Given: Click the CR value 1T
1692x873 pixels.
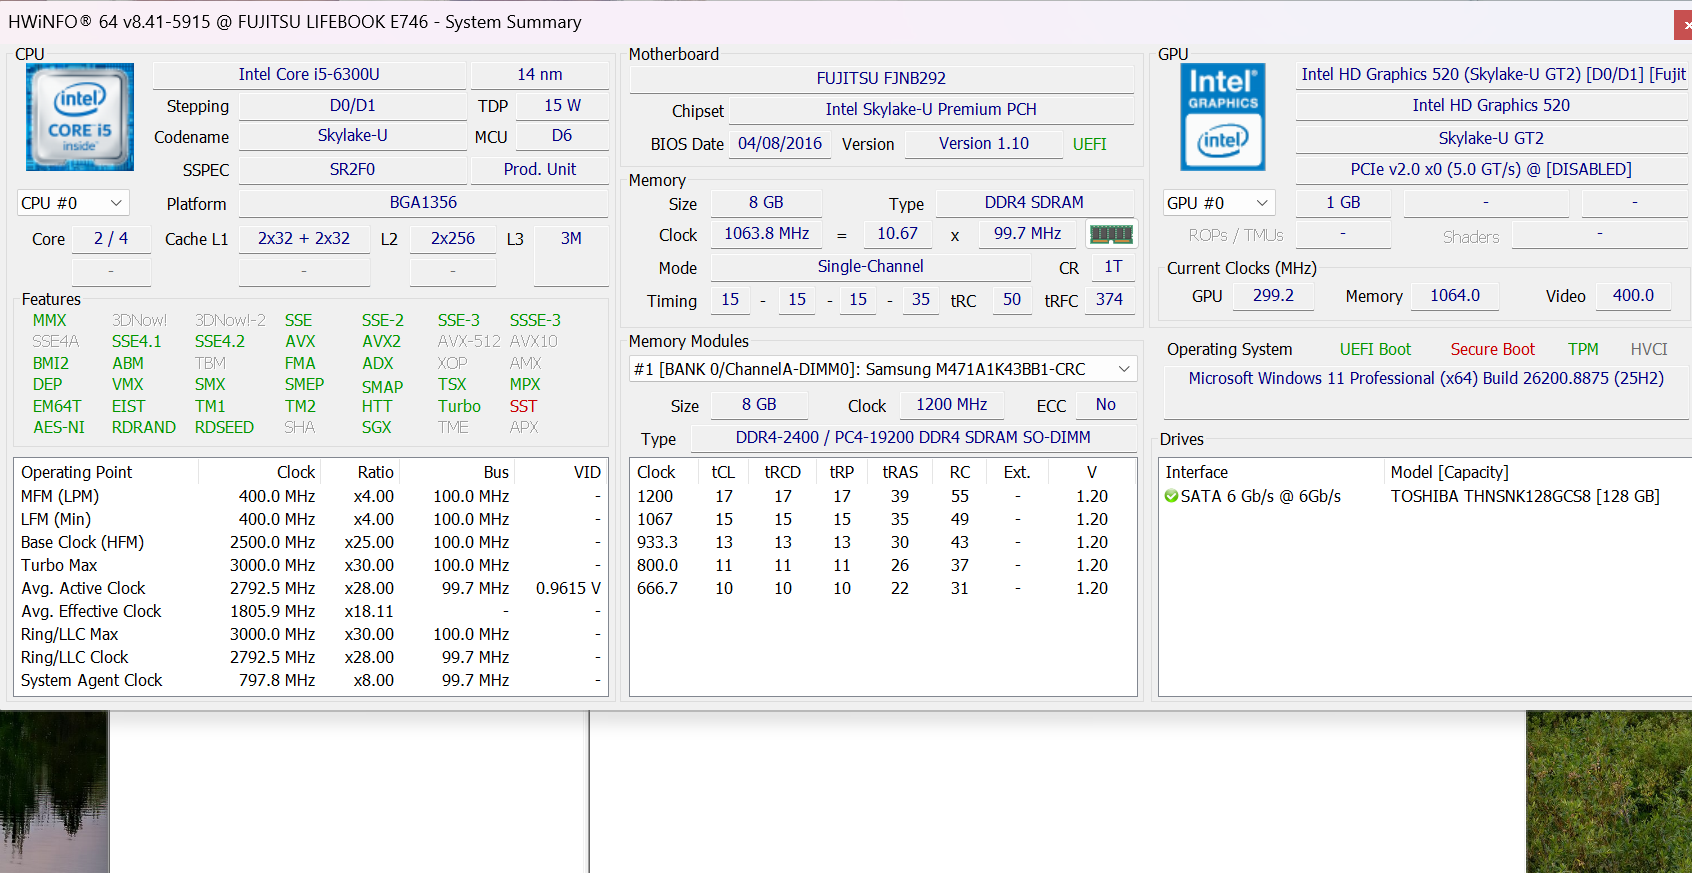Looking at the screenshot, I should click(x=1113, y=266).
